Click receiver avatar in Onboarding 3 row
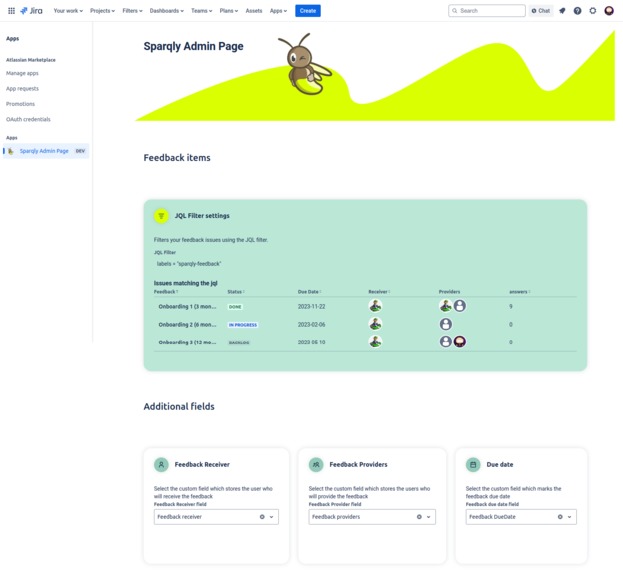The image size is (623, 573). pos(375,341)
